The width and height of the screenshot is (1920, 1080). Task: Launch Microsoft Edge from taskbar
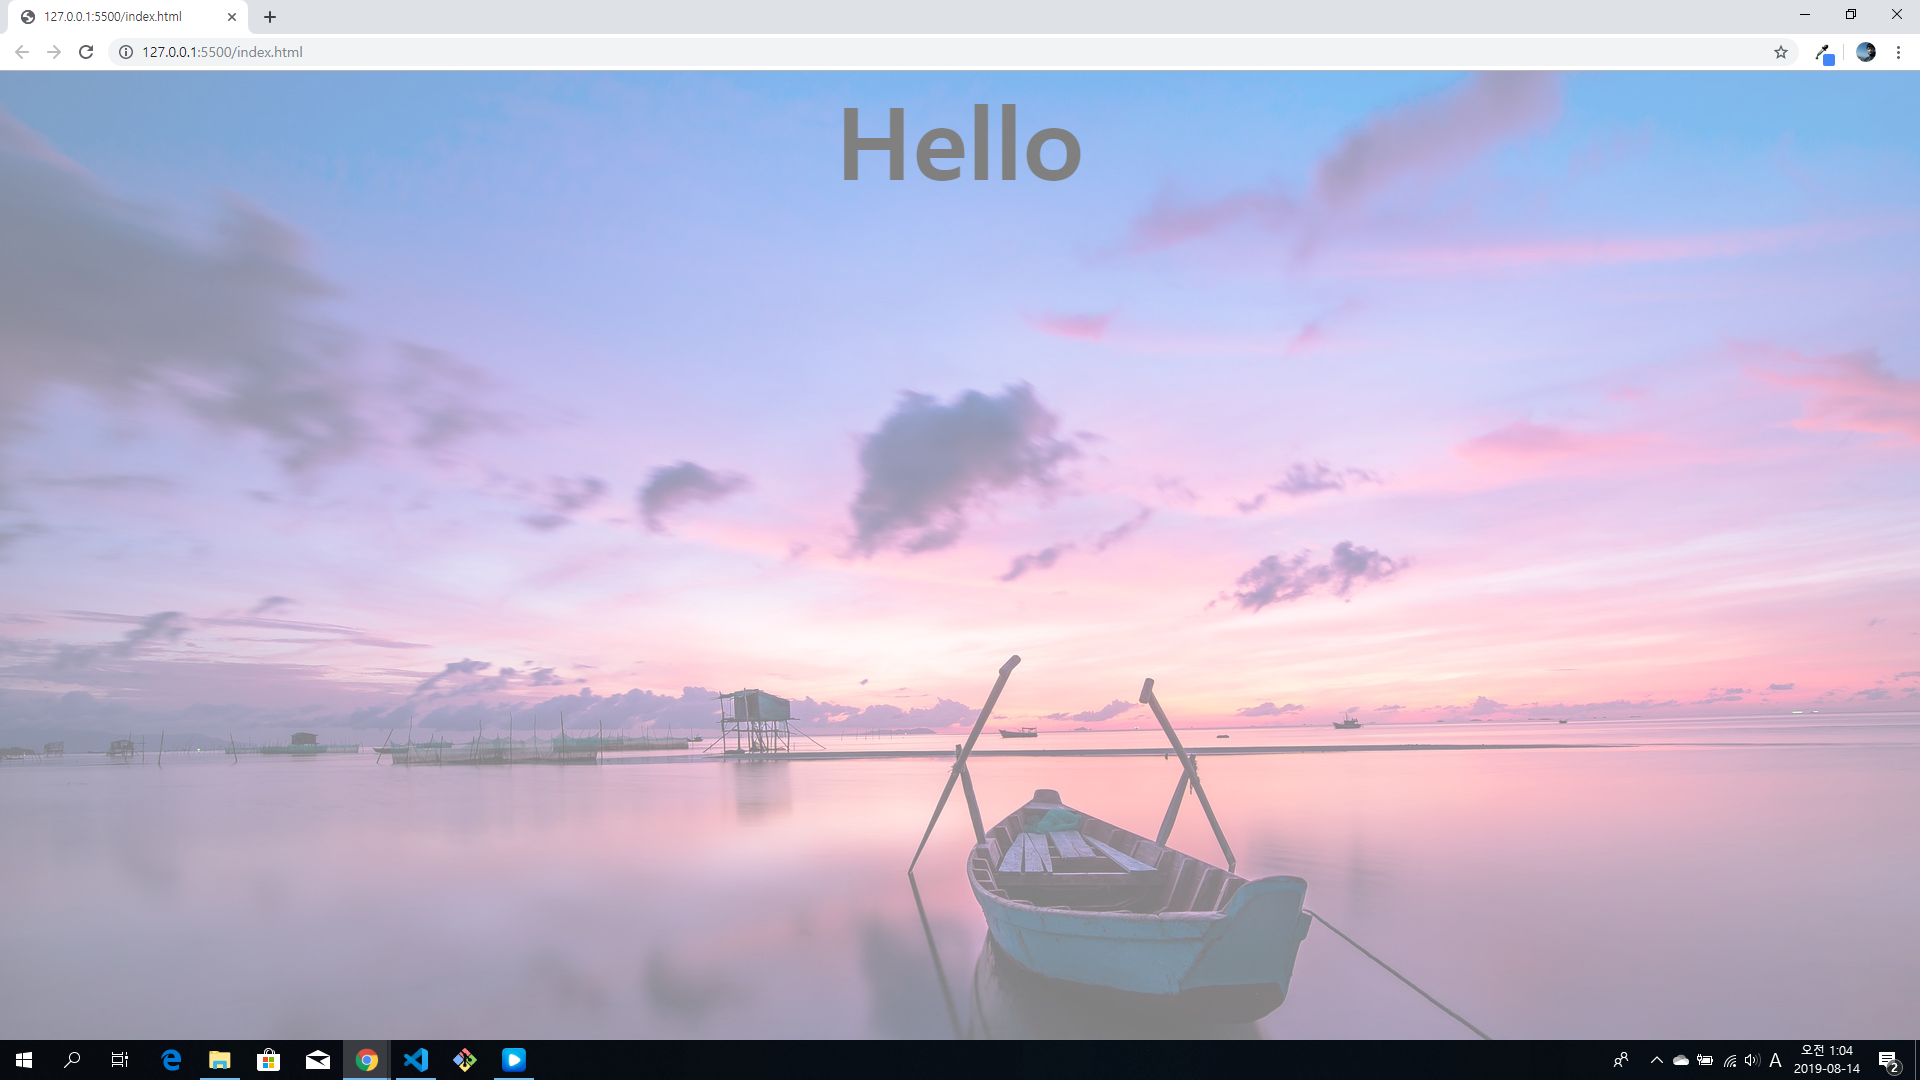pyautogui.click(x=171, y=1060)
